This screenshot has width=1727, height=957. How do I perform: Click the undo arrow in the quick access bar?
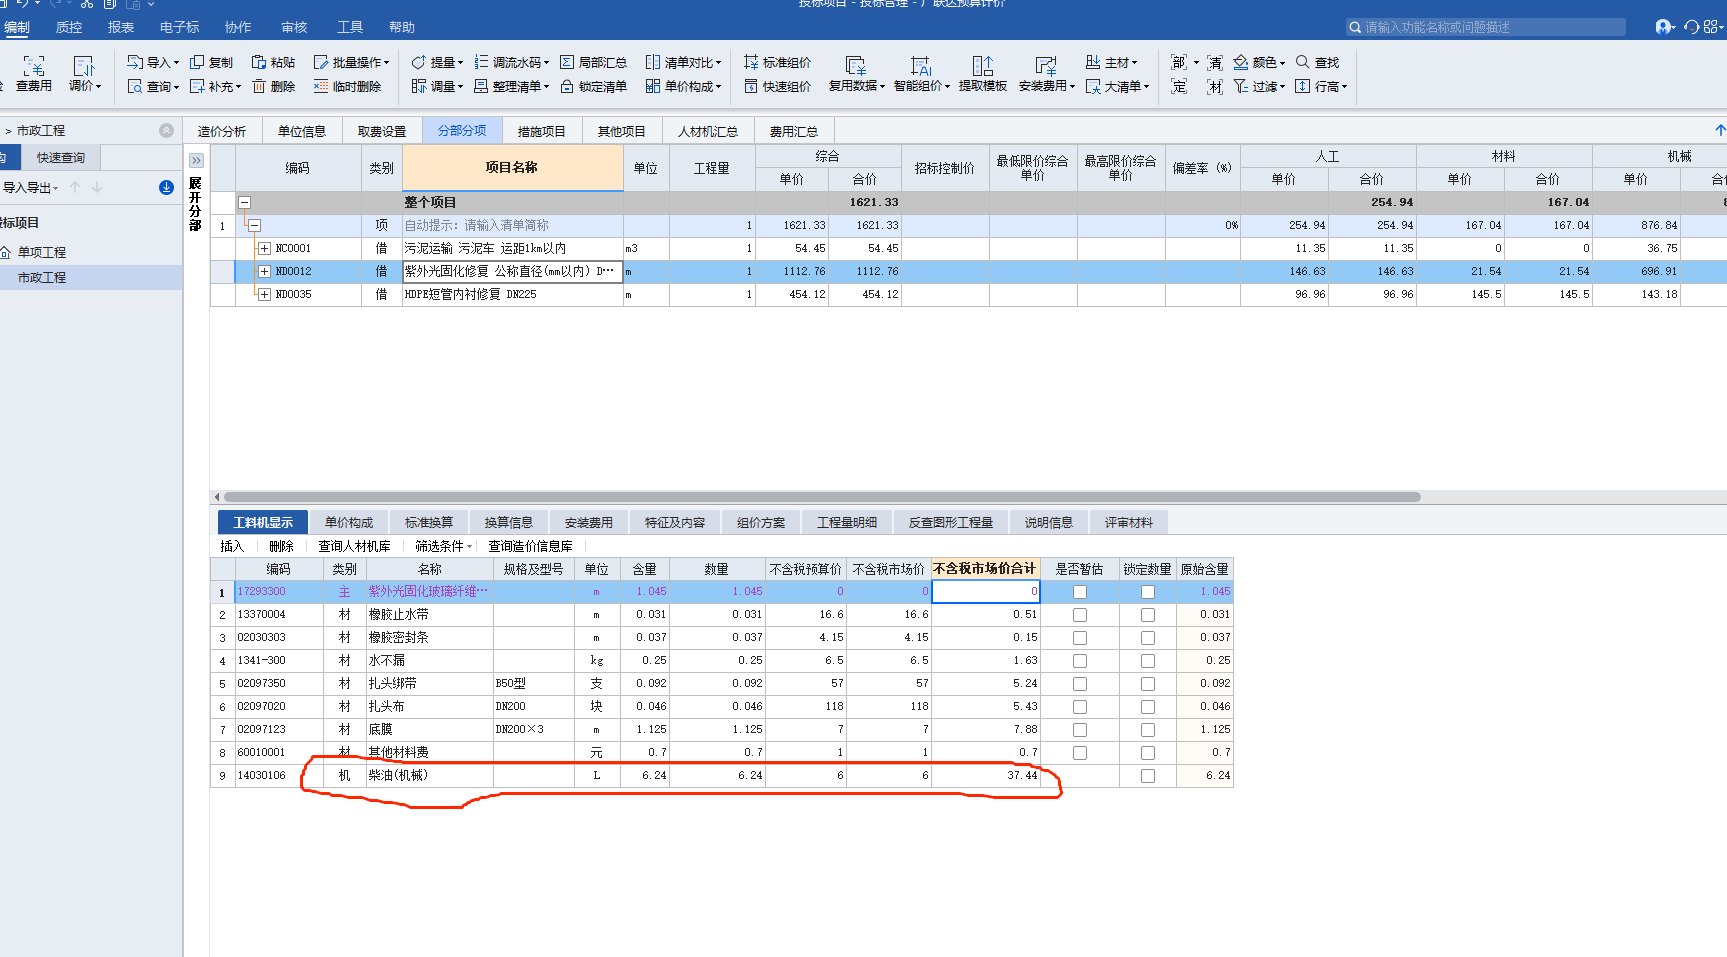[22, 4]
